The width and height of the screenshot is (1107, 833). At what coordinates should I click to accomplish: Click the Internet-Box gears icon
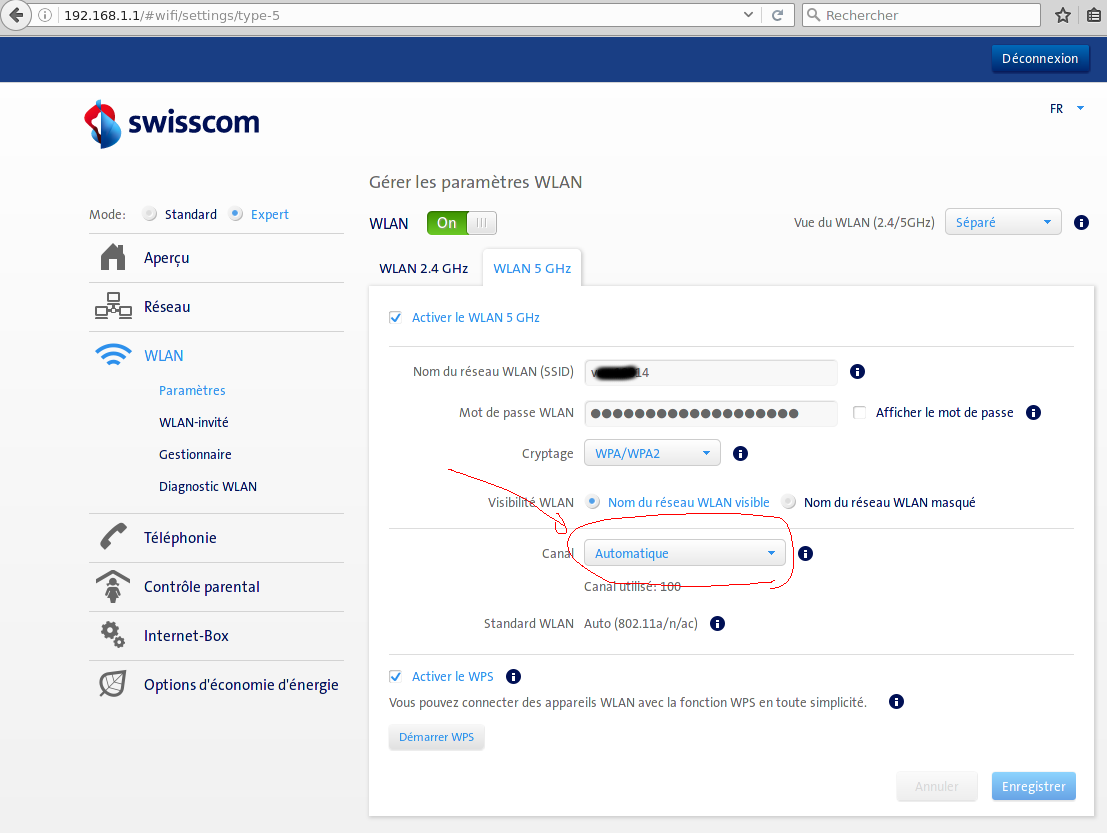(113, 635)
